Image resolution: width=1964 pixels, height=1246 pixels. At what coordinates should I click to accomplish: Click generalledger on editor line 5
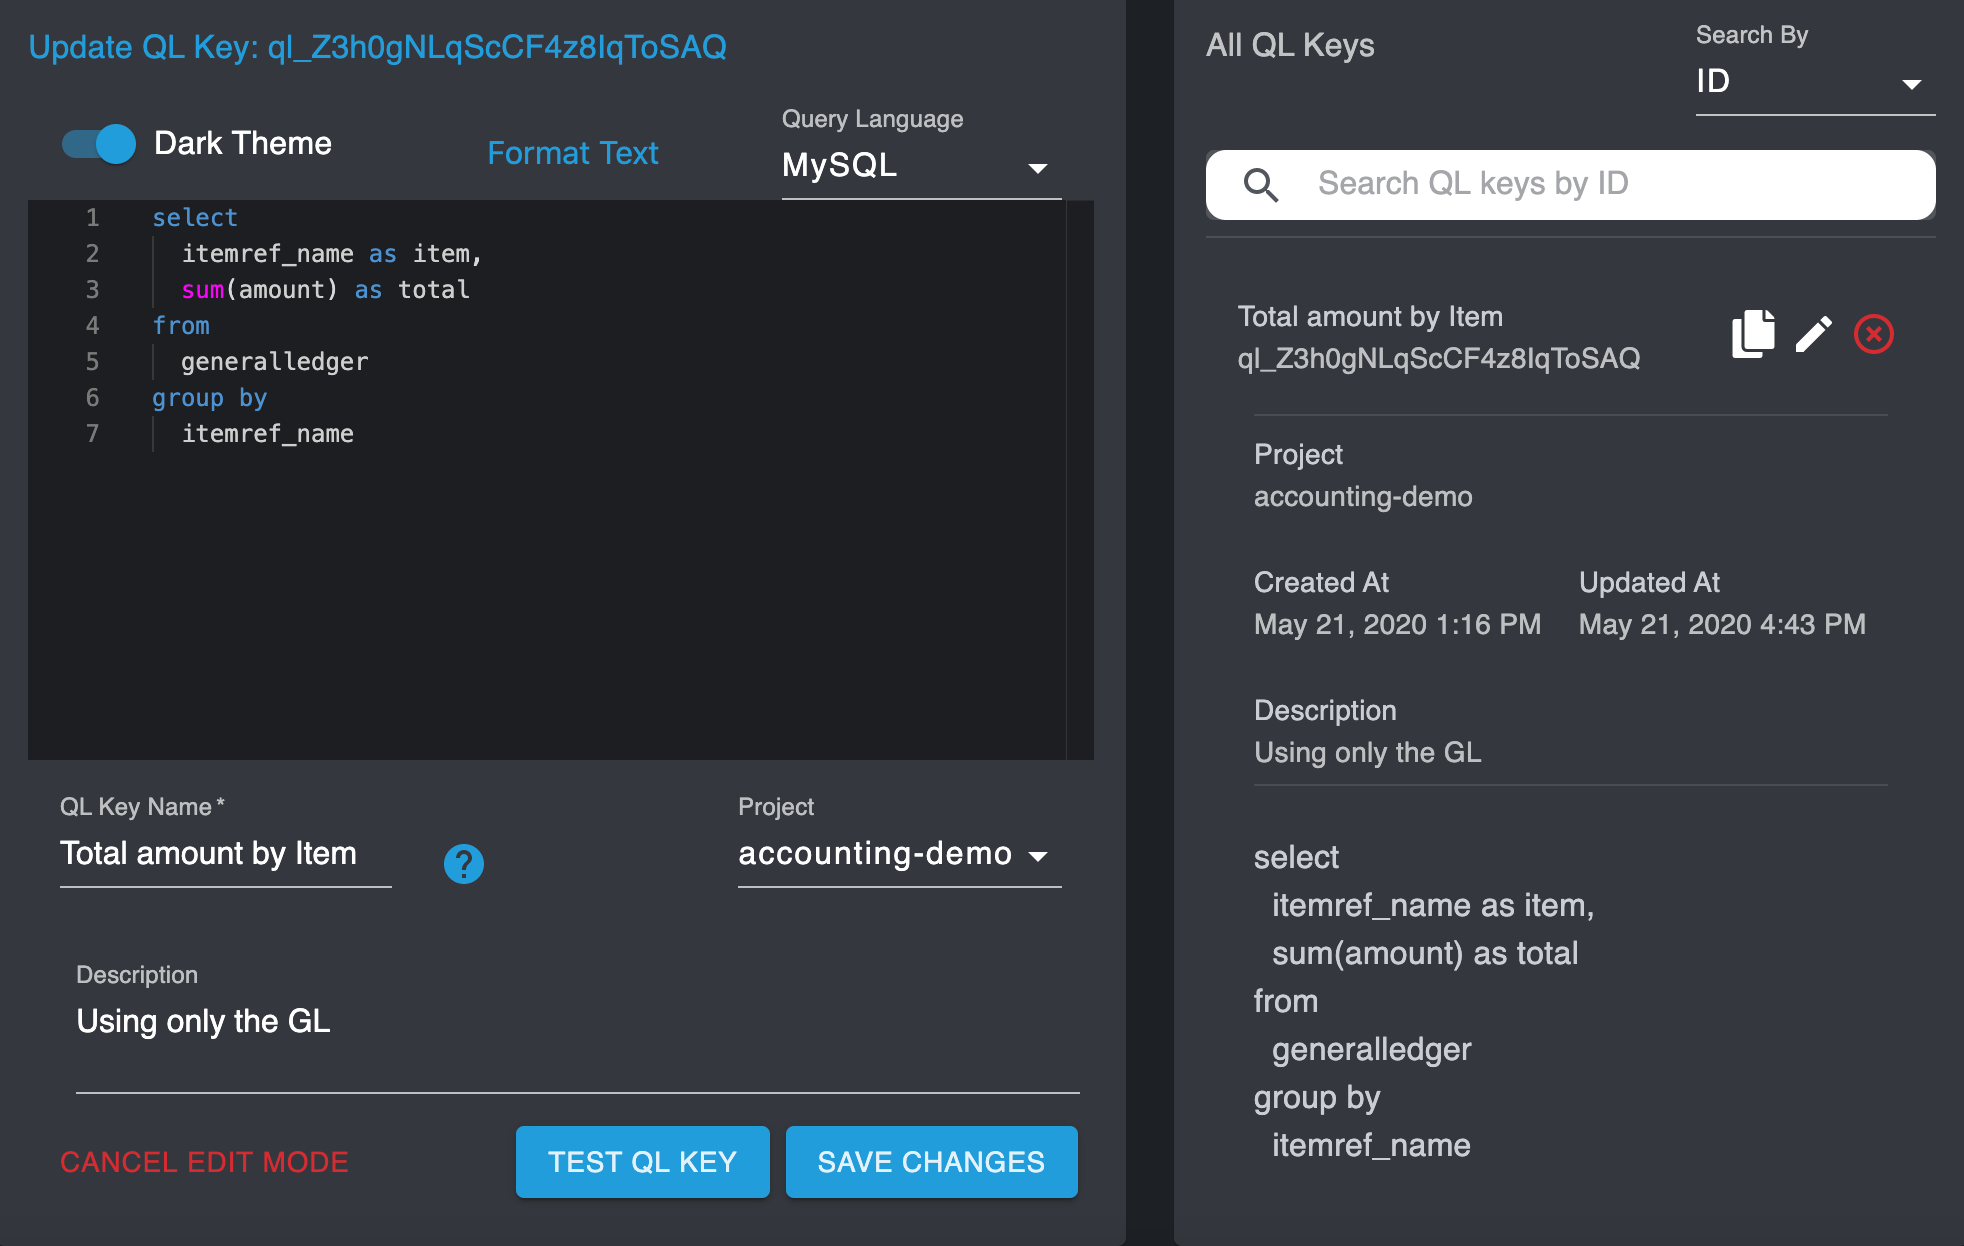pos(274,361)
